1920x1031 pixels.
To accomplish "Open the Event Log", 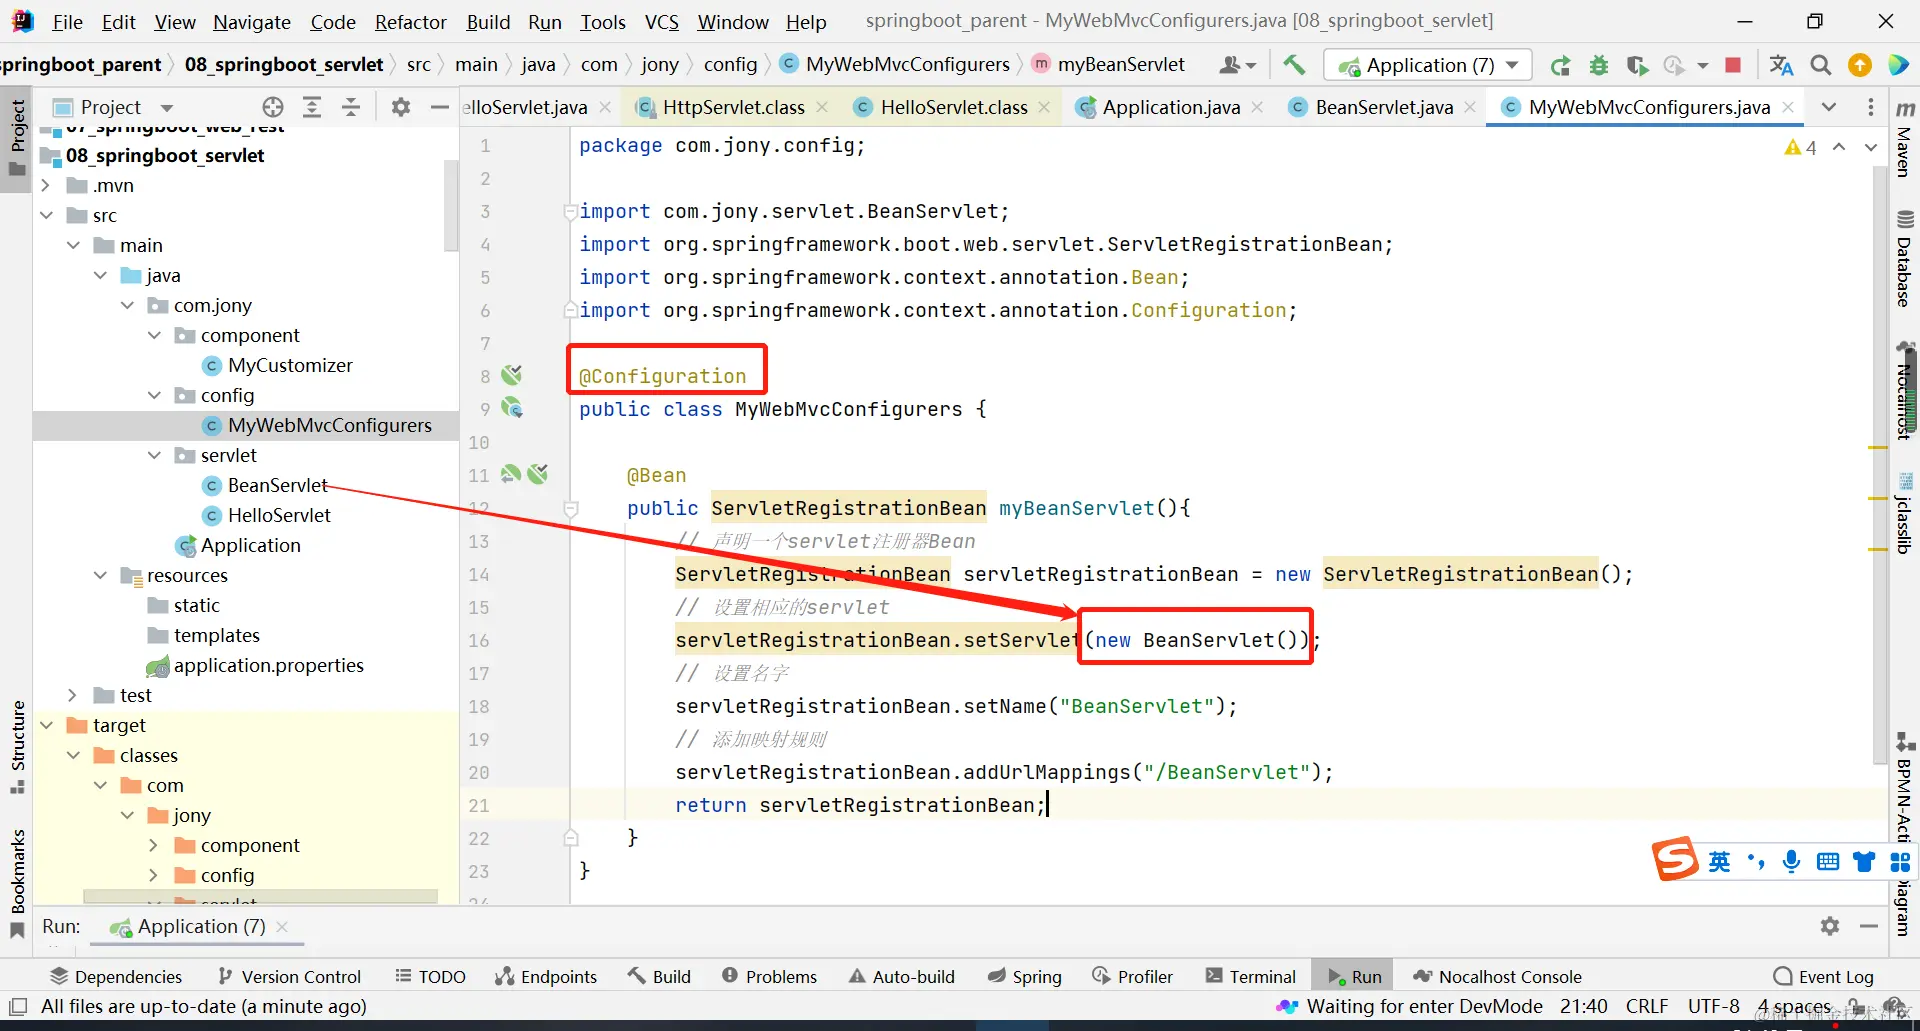I will coord(1823,977).
